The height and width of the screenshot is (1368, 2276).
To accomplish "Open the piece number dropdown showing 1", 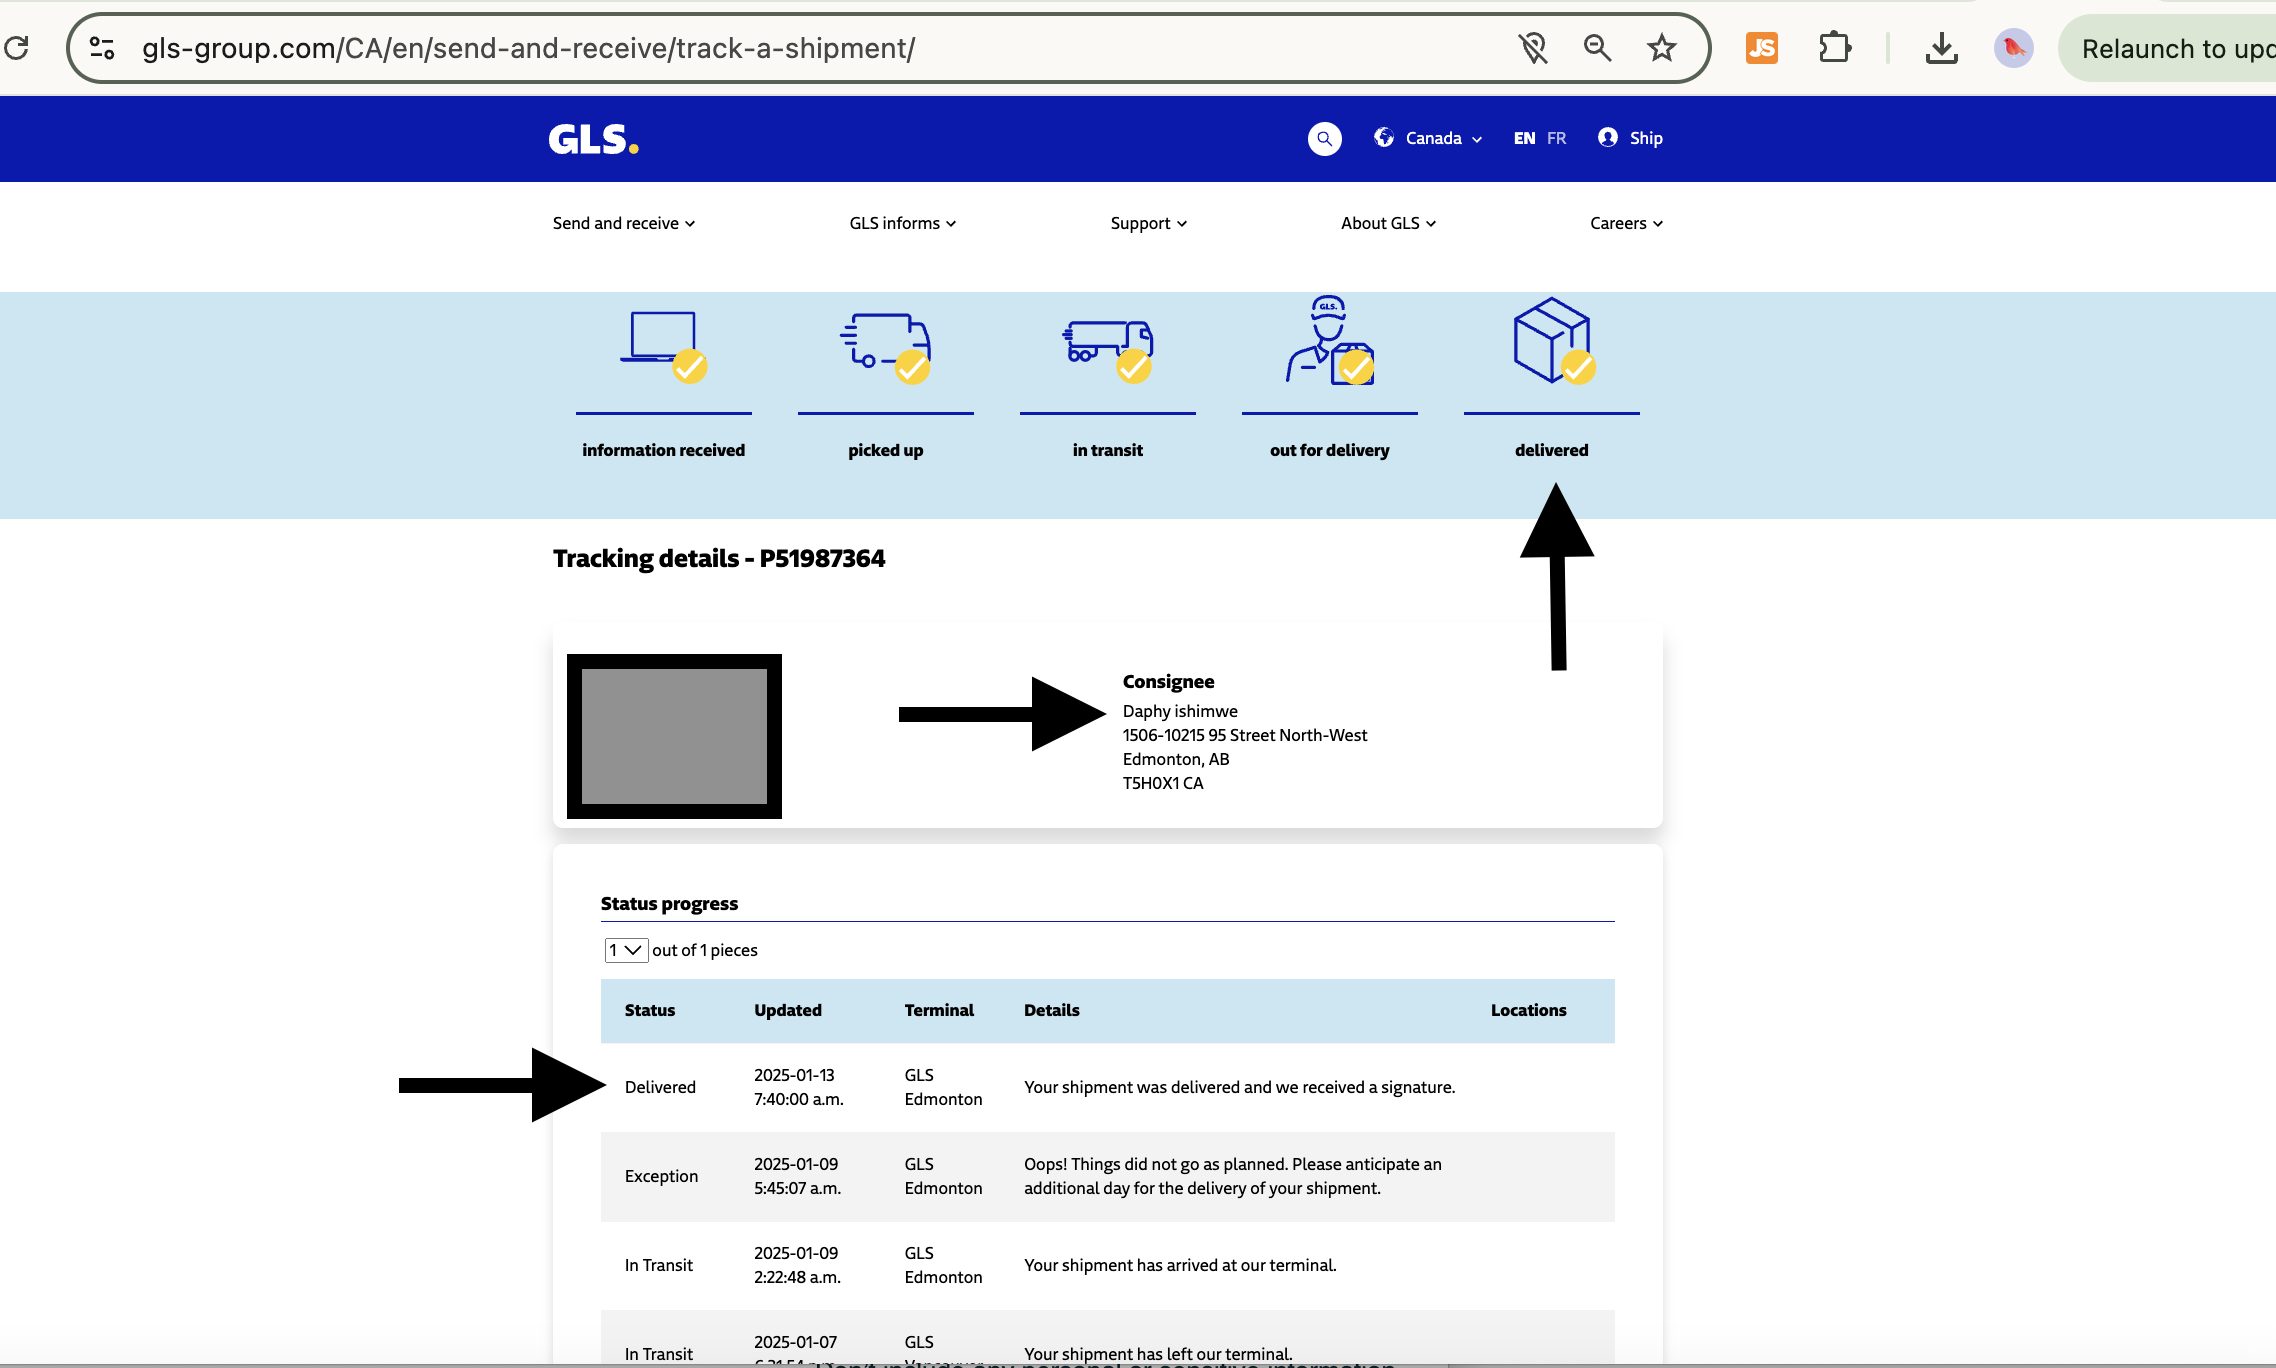I will coord(626,950).
